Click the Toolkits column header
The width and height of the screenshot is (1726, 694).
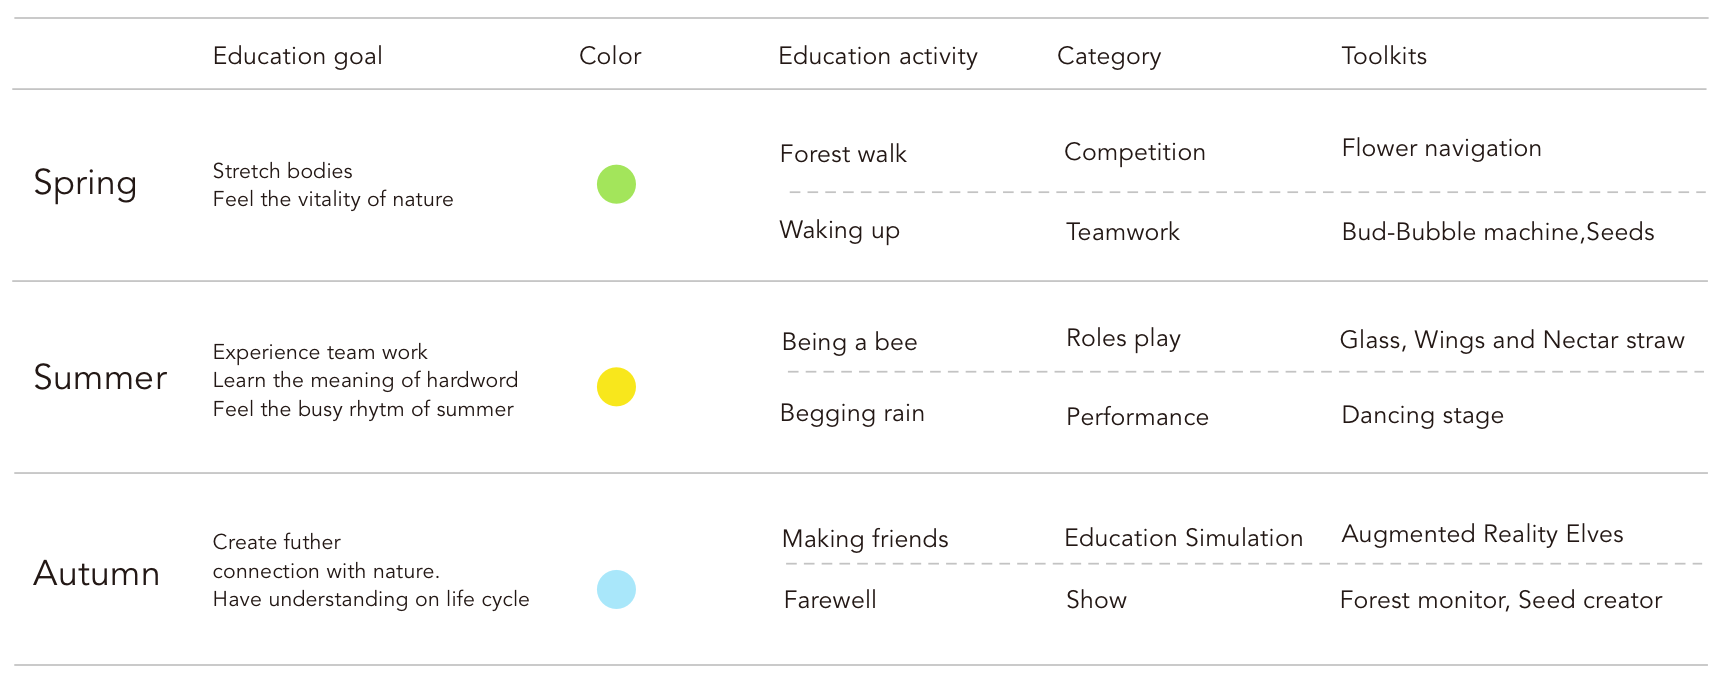[1384, 56]
